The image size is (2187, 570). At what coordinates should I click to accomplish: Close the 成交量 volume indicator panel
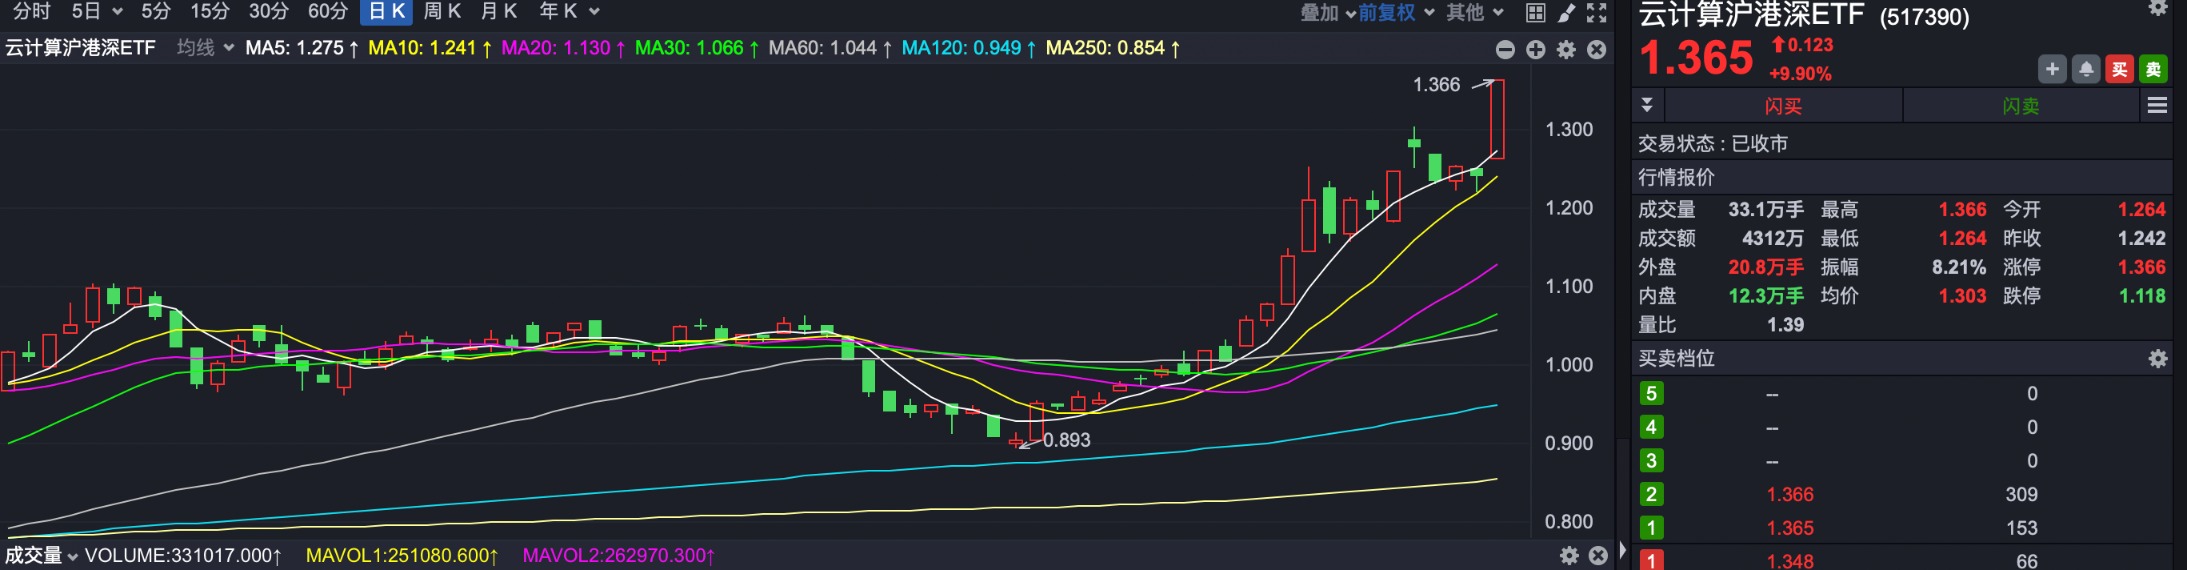[1598, 555]
